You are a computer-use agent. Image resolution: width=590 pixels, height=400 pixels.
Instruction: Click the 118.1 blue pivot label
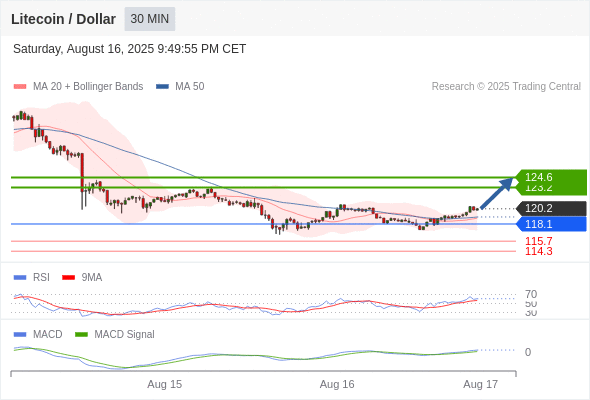point(551,224)
